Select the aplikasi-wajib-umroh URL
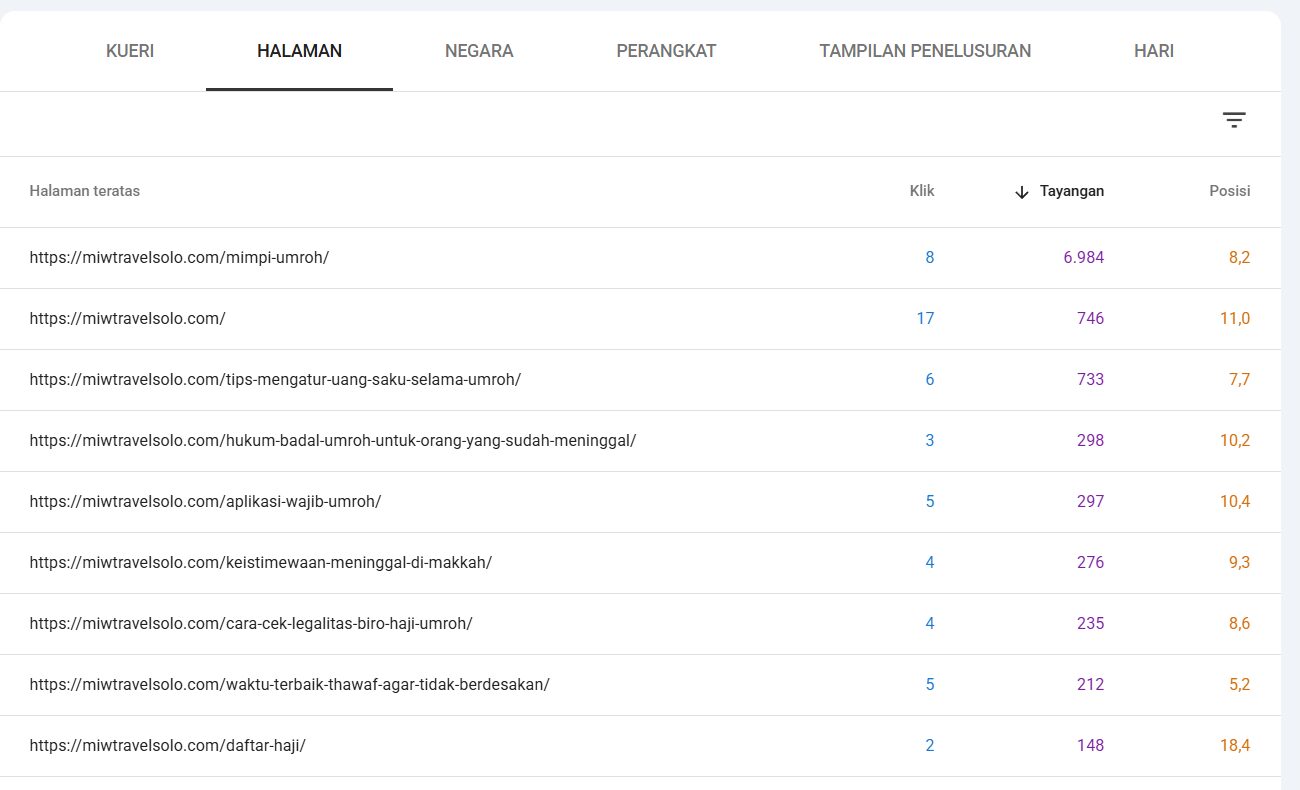The height and width of the screenshot is (790, 1300). [205, 502]
